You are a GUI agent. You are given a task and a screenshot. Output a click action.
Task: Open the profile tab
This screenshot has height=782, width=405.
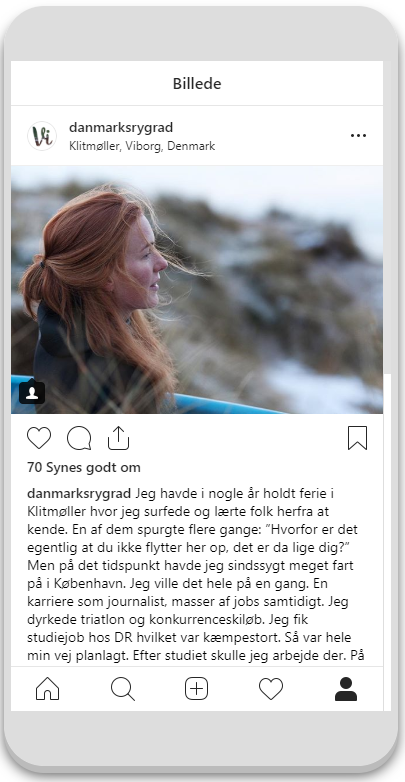tap(346, 689)
